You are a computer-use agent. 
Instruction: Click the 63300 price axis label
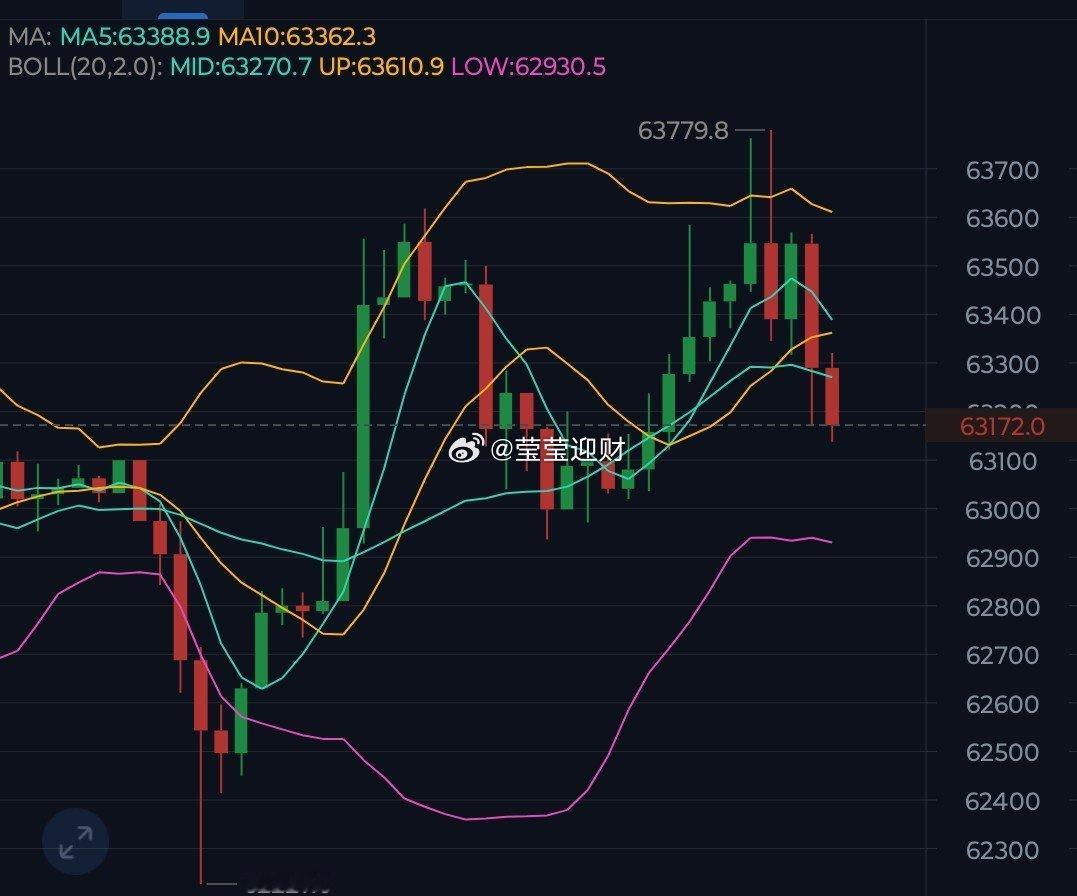pyautogui.click(x=1002, y=364)
